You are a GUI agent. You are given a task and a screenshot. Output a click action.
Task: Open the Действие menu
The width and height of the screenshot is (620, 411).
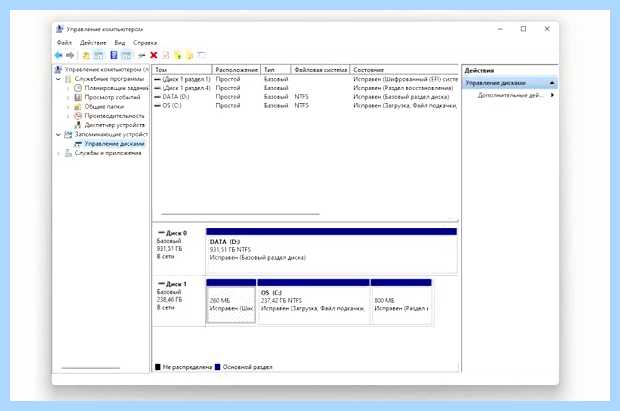(93, 43)
